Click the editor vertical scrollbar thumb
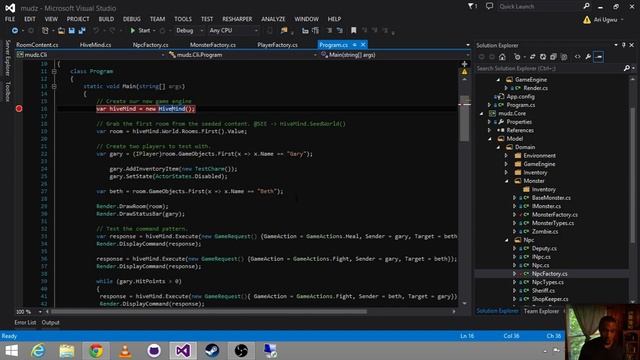 tap(464, 118)
